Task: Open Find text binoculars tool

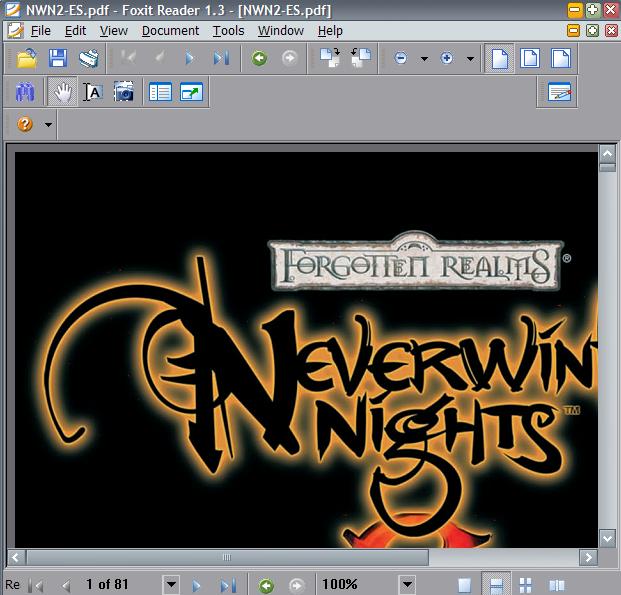Action: (x=25, y=92)
